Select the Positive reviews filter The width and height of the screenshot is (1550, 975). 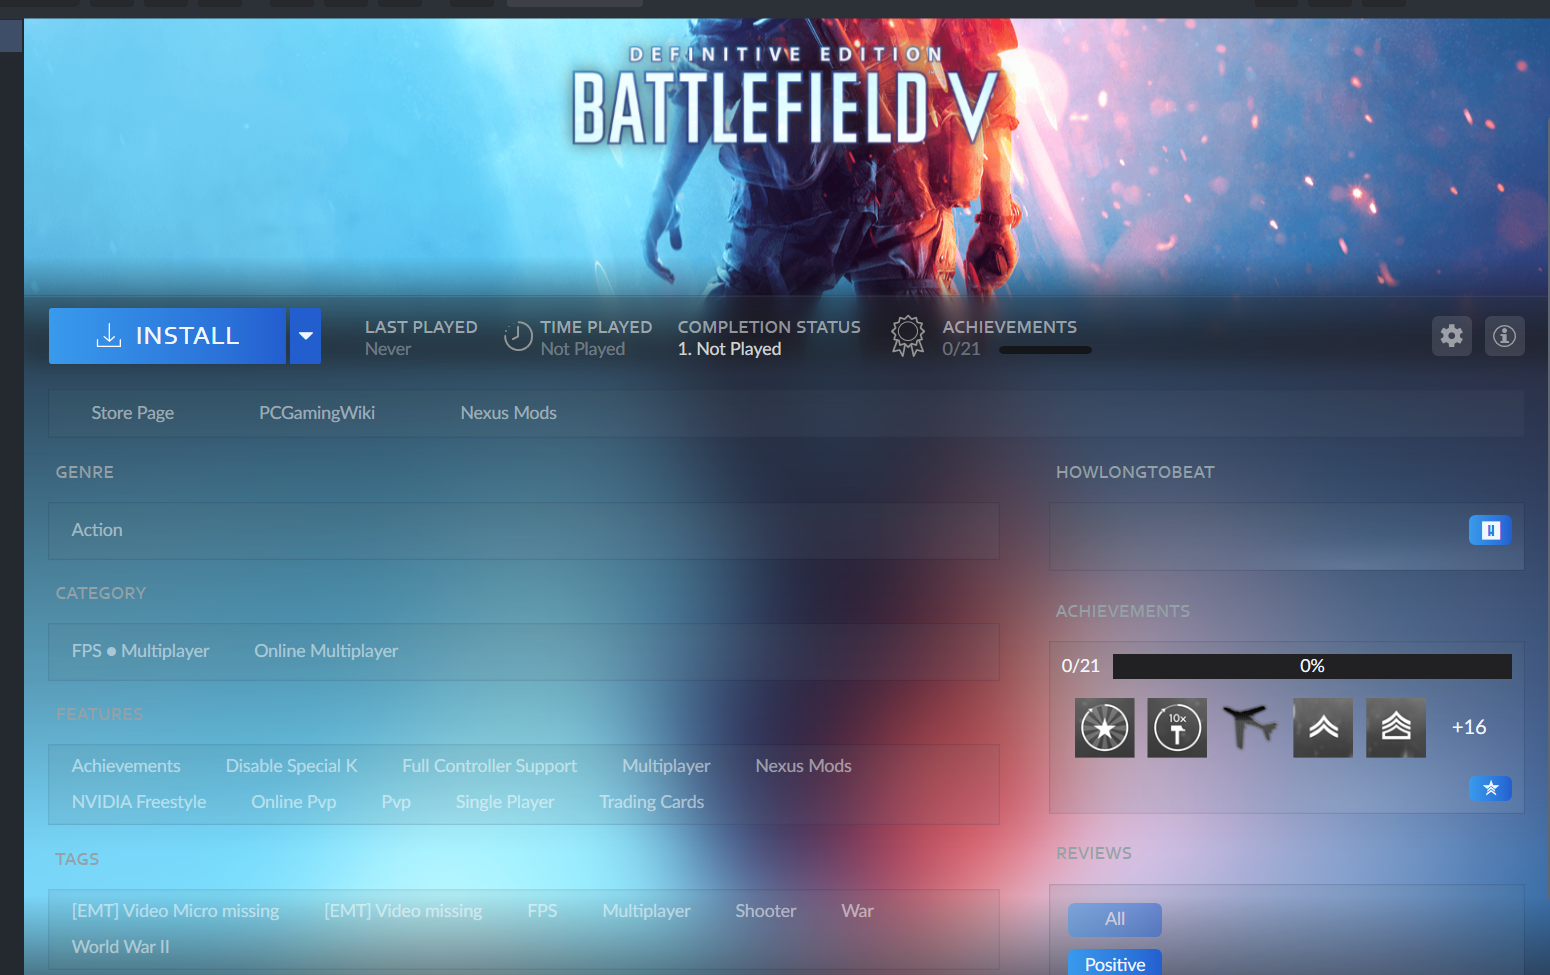[1114, 963]
